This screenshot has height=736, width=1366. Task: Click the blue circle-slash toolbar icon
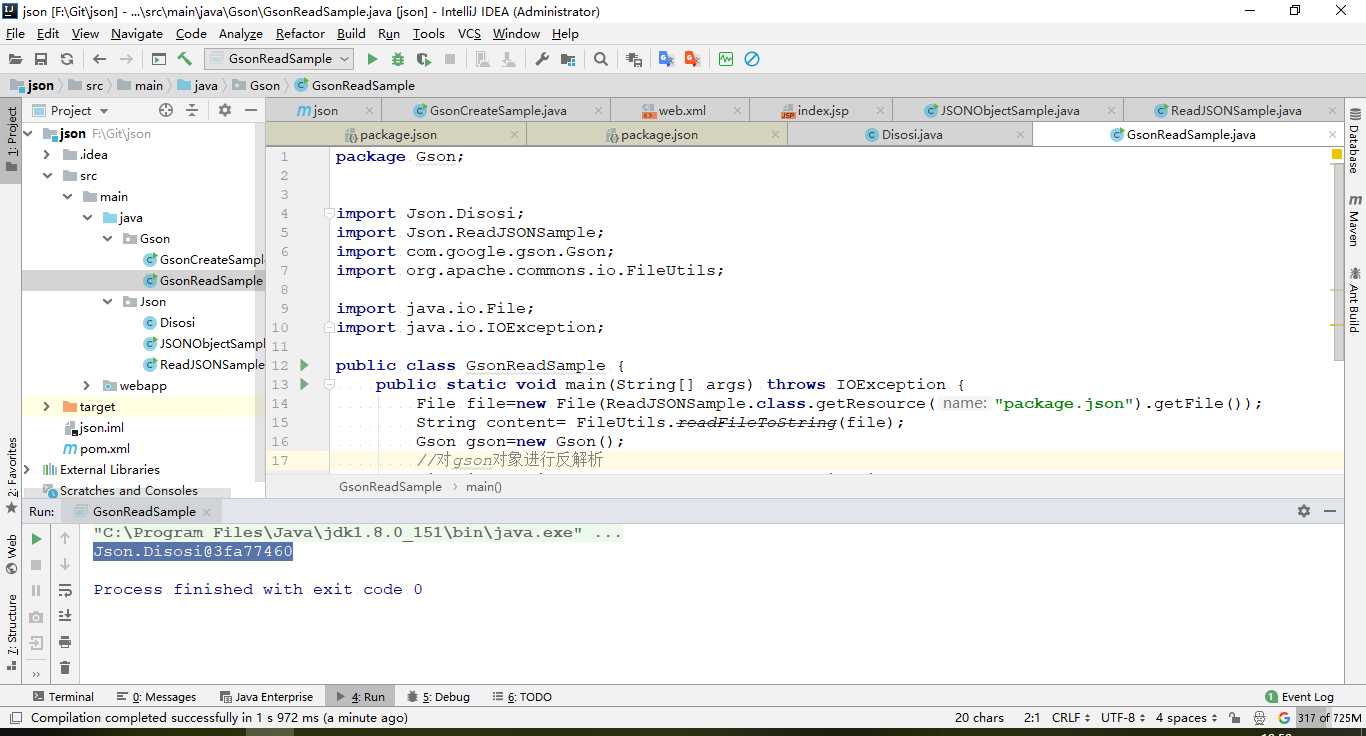(x=752, y=59)
